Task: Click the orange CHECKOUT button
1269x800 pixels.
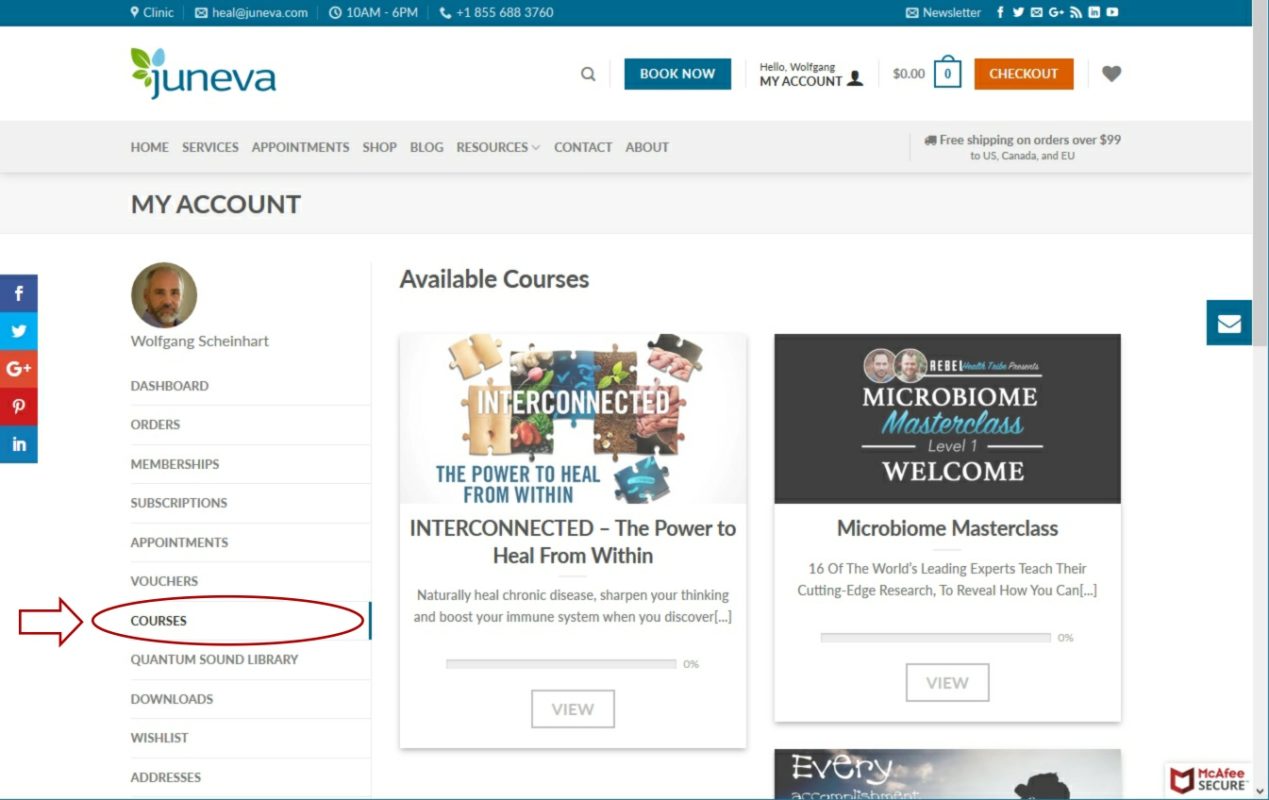Action: tap(1023, 74)
